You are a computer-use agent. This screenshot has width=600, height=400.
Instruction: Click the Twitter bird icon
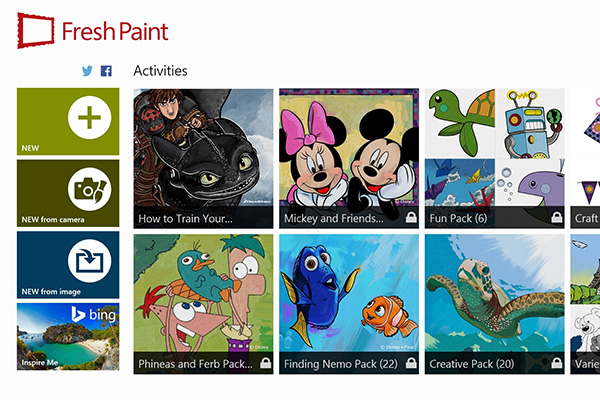(87, 71)
